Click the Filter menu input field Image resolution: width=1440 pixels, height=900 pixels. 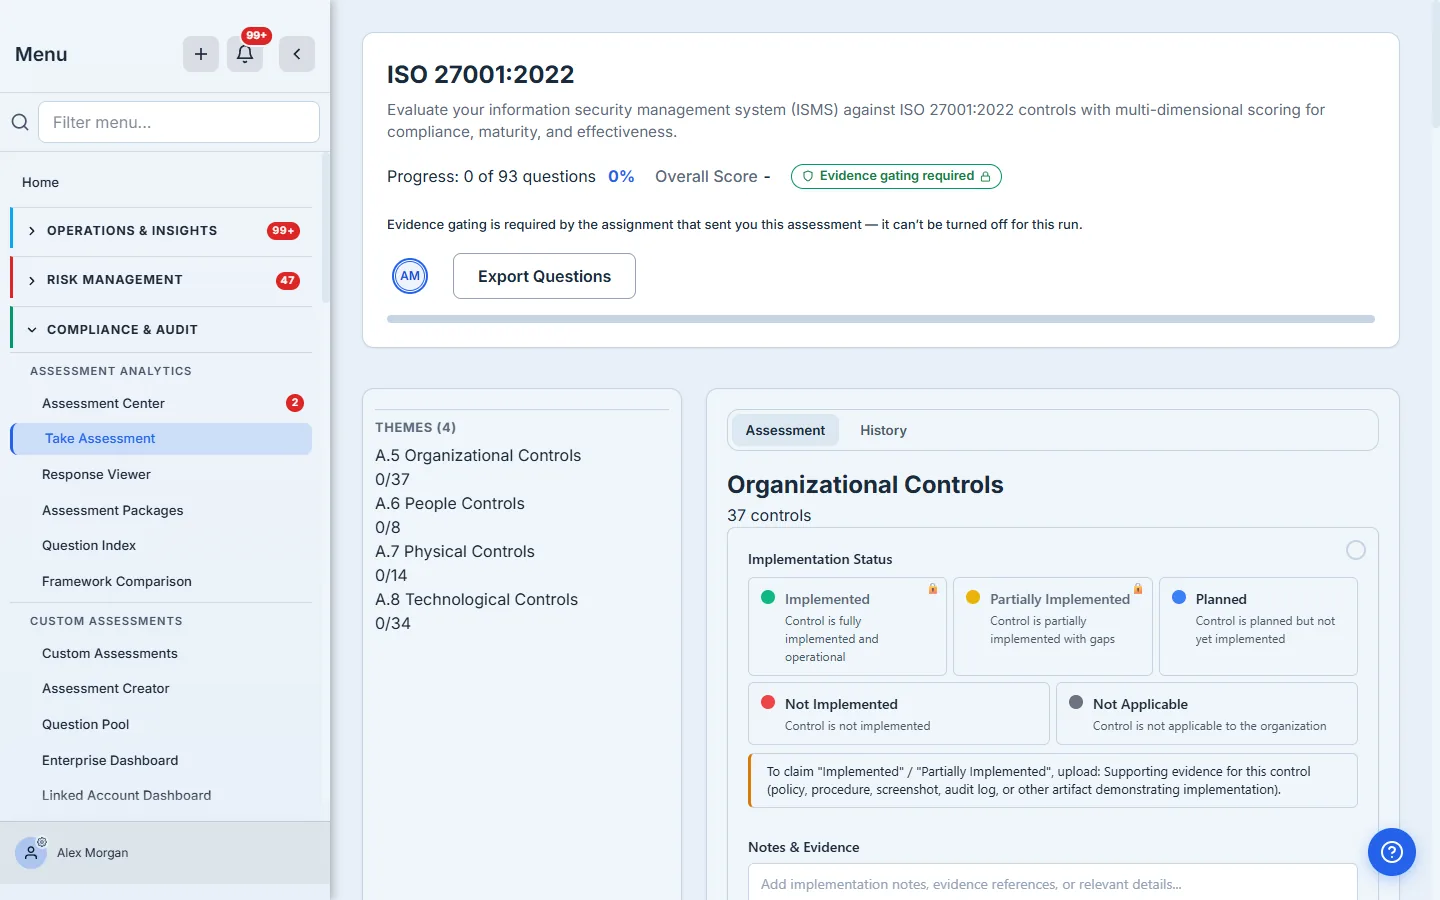click(179, 122)
